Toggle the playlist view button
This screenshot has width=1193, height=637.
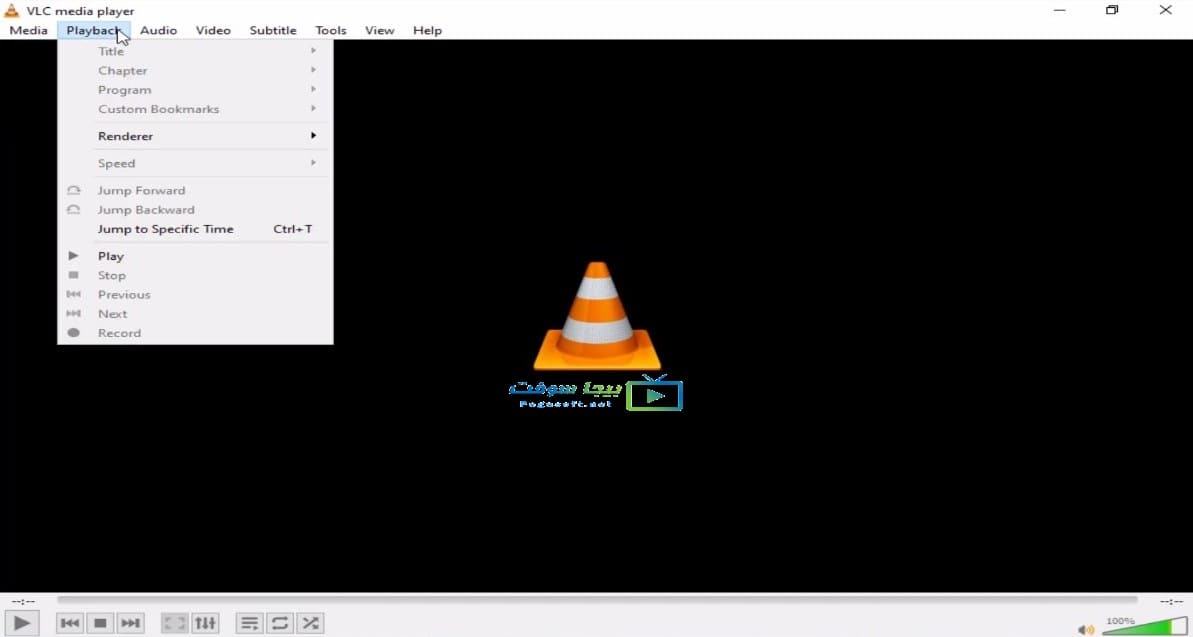pyautogui.click(x=250, y=623)
